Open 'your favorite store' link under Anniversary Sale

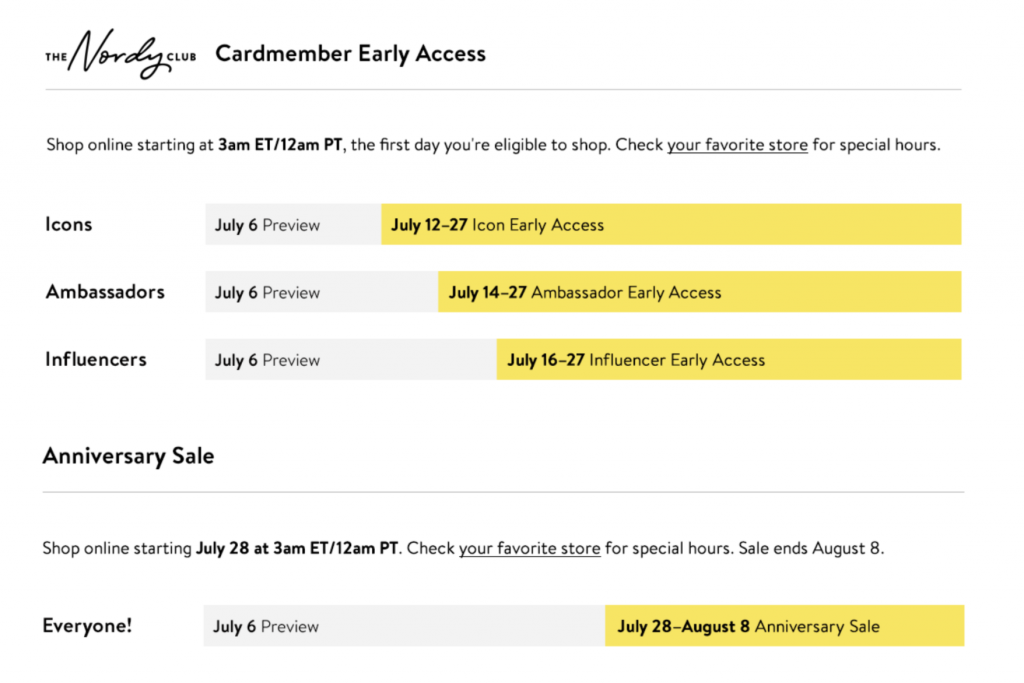(x=529, y=548)
